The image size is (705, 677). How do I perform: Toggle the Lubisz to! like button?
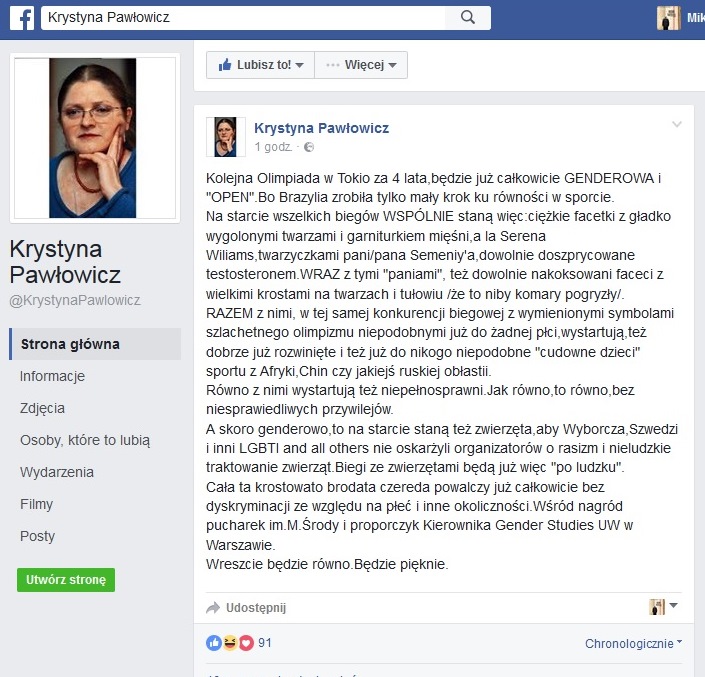click(260, 65)
